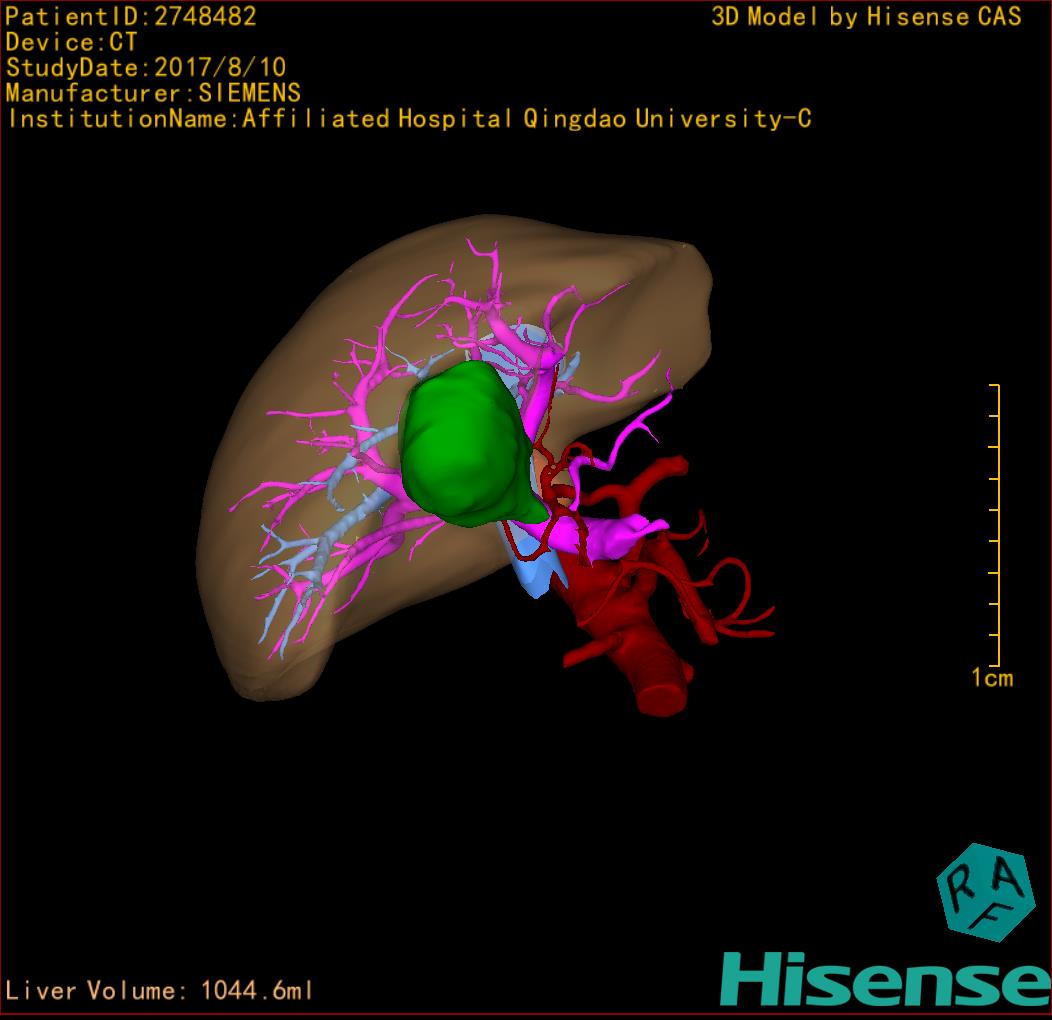
Task: Click the 'Manufacturer:SIEMENS' text
Action: click(x=153, y=93)
